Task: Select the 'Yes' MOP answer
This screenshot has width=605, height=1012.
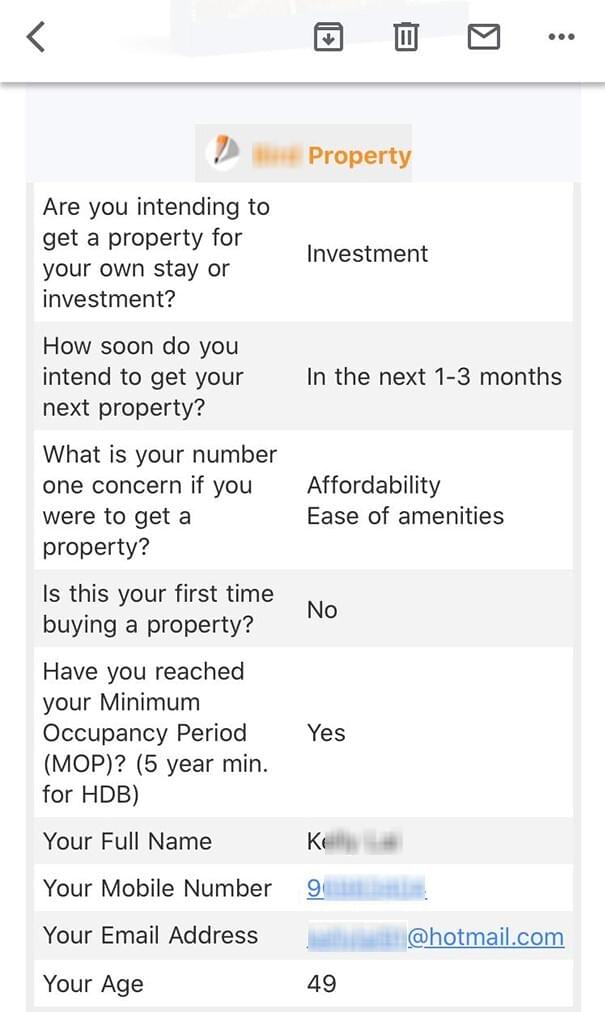Action: [326, 733]
